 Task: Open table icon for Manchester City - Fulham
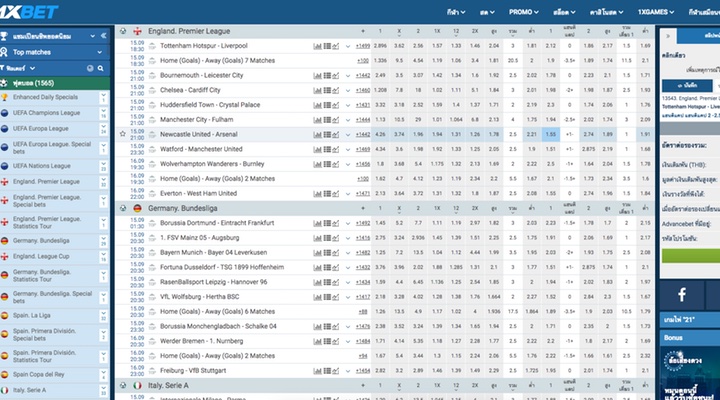point(327,120)
